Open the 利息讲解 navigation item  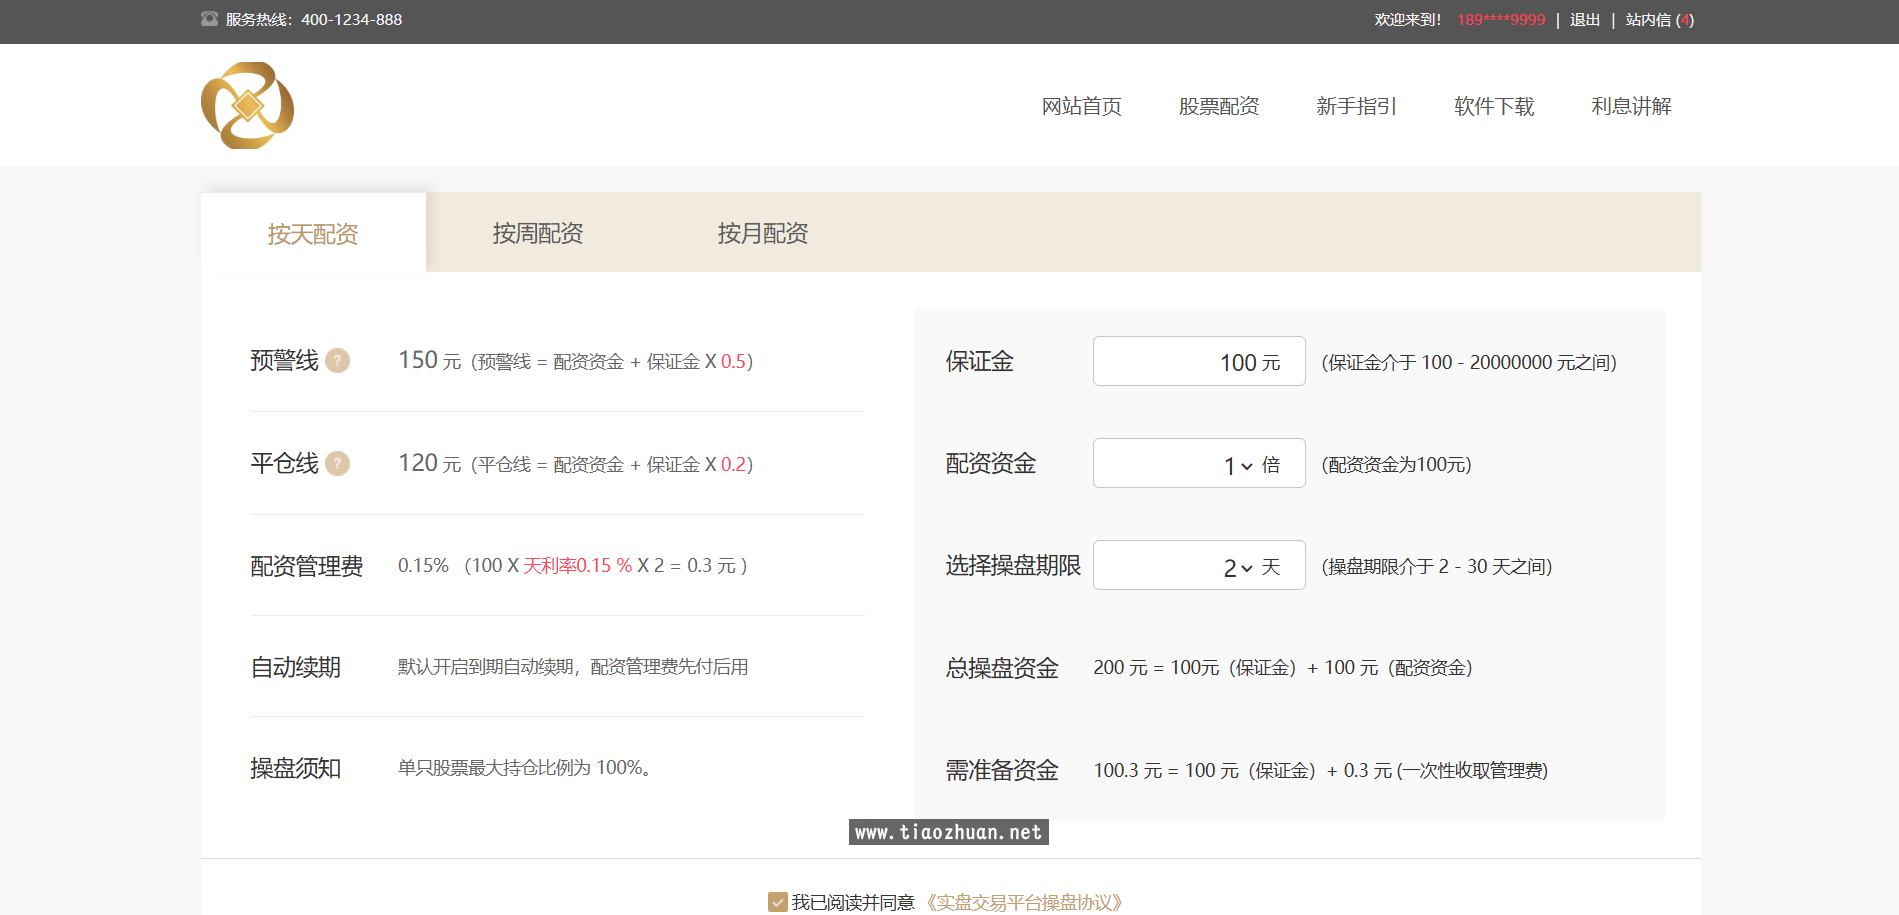[1631, 106]
